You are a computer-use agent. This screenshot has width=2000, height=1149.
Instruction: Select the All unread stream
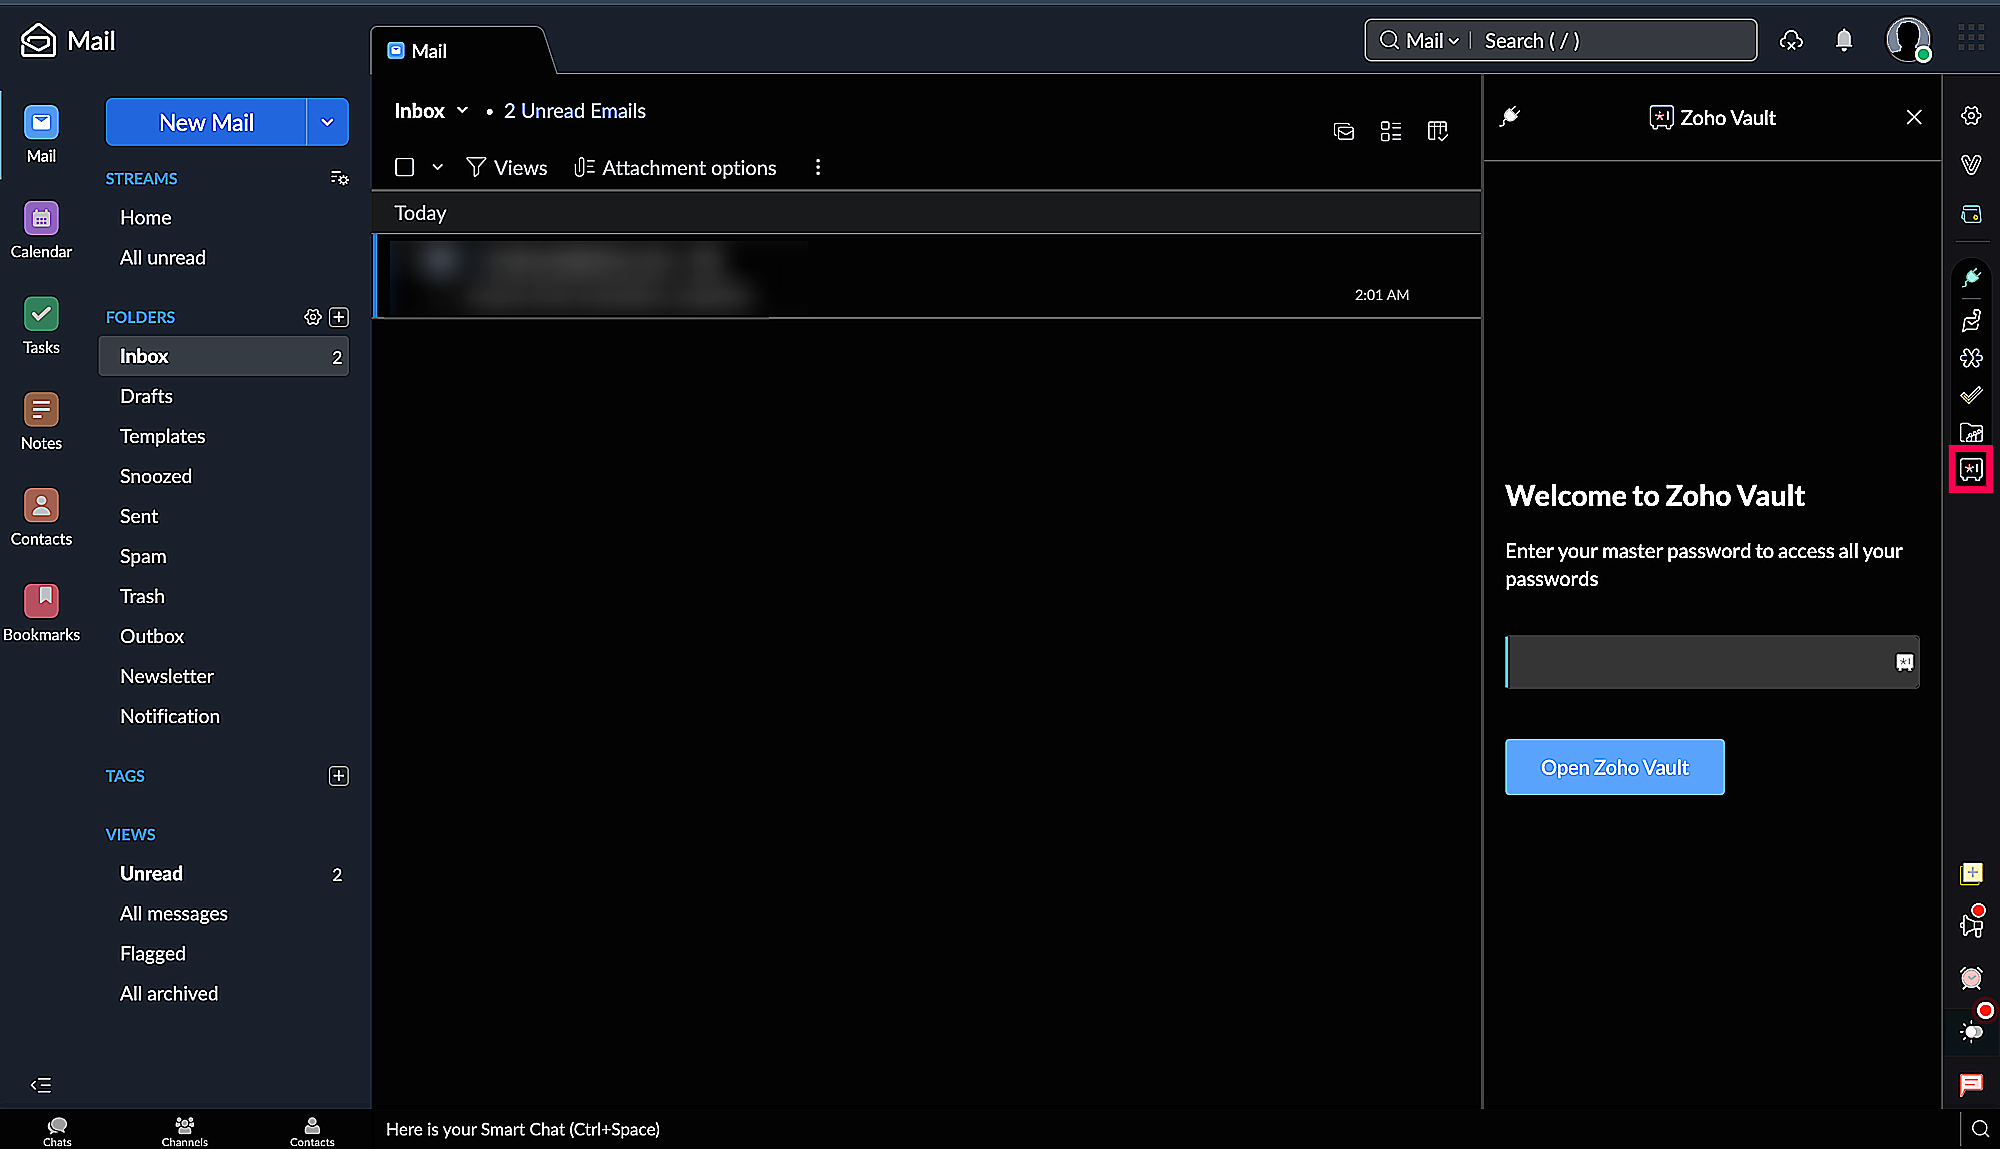point(163,257)
